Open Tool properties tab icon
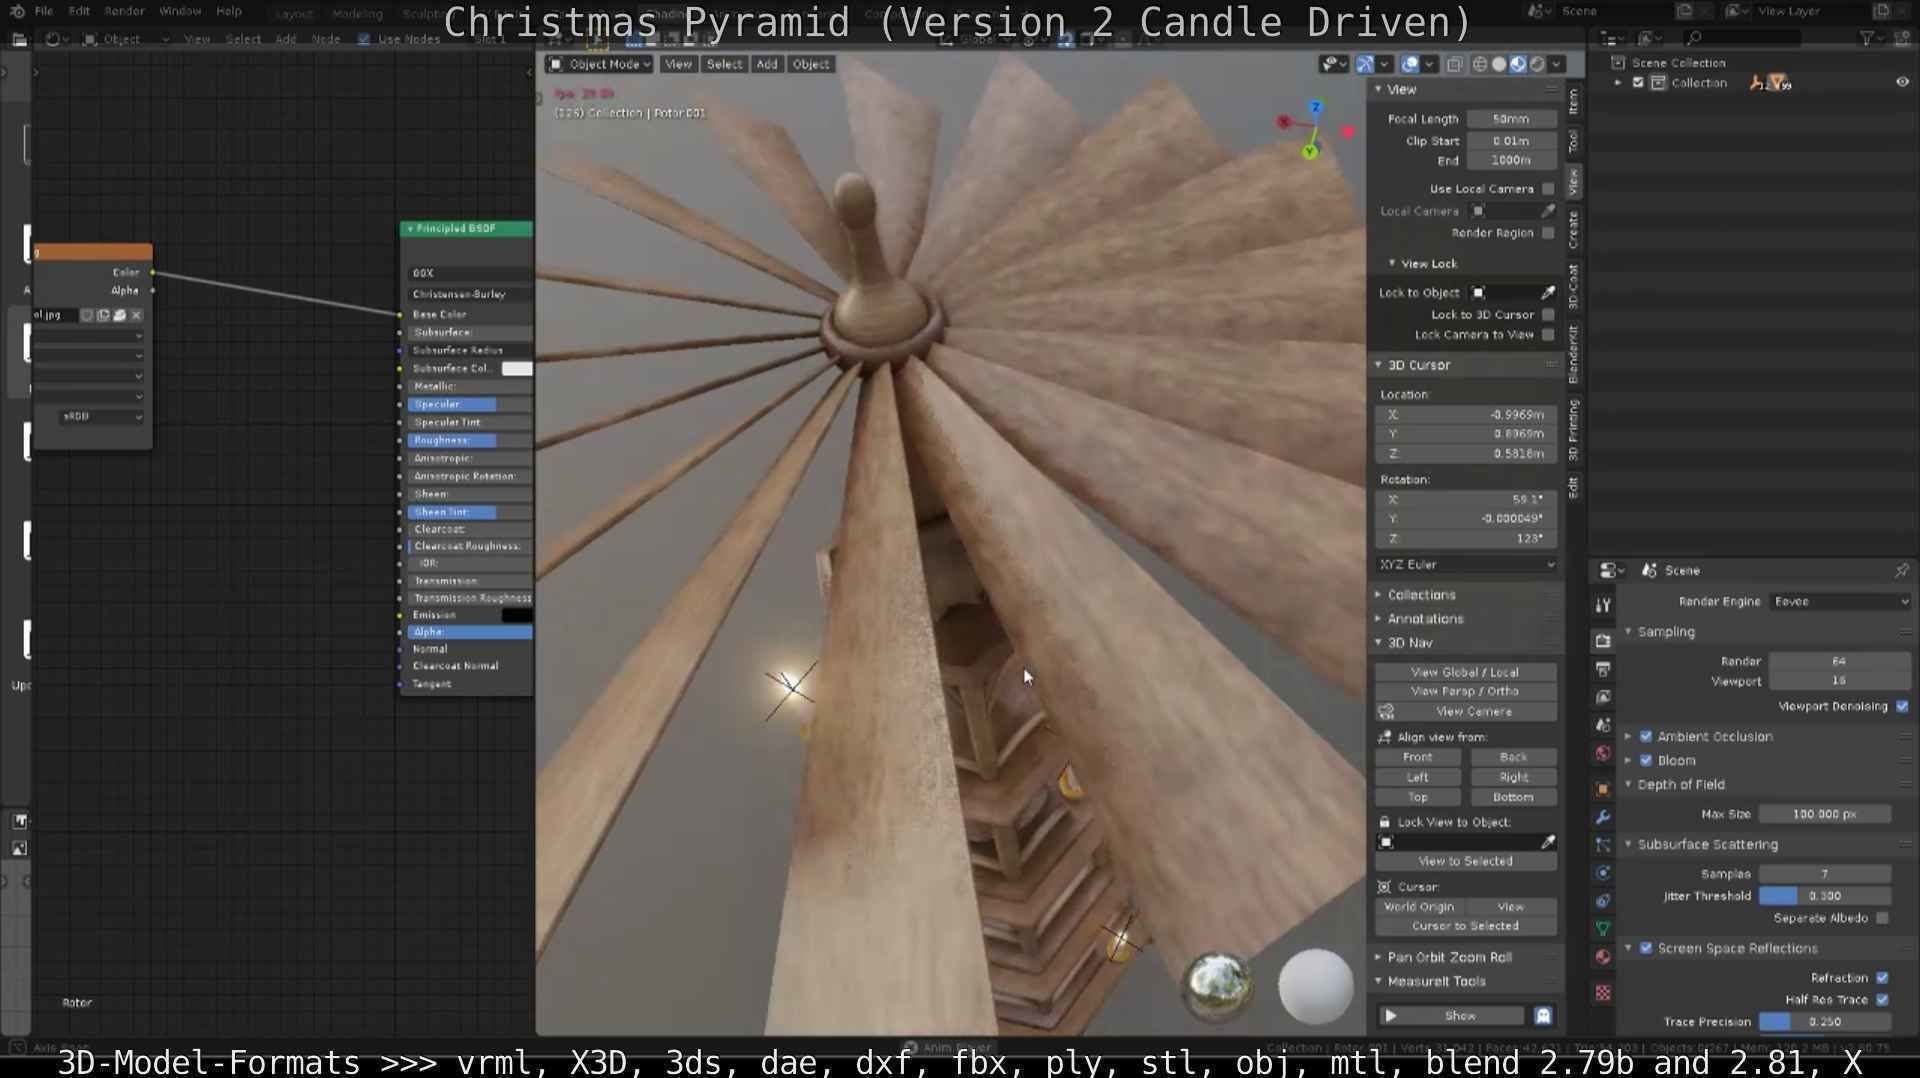 (x=1603, y=605)
